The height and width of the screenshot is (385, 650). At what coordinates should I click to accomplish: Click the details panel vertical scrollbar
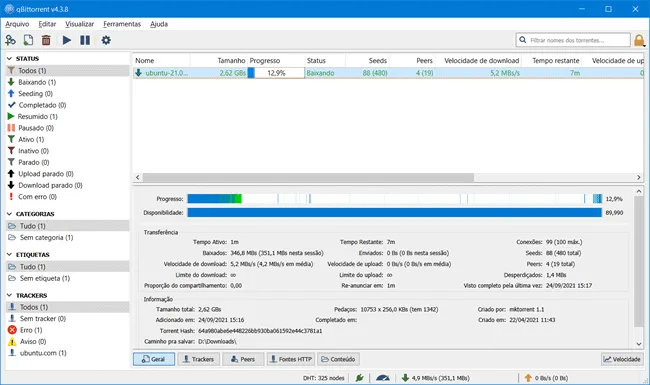click(x=639, y=262)
